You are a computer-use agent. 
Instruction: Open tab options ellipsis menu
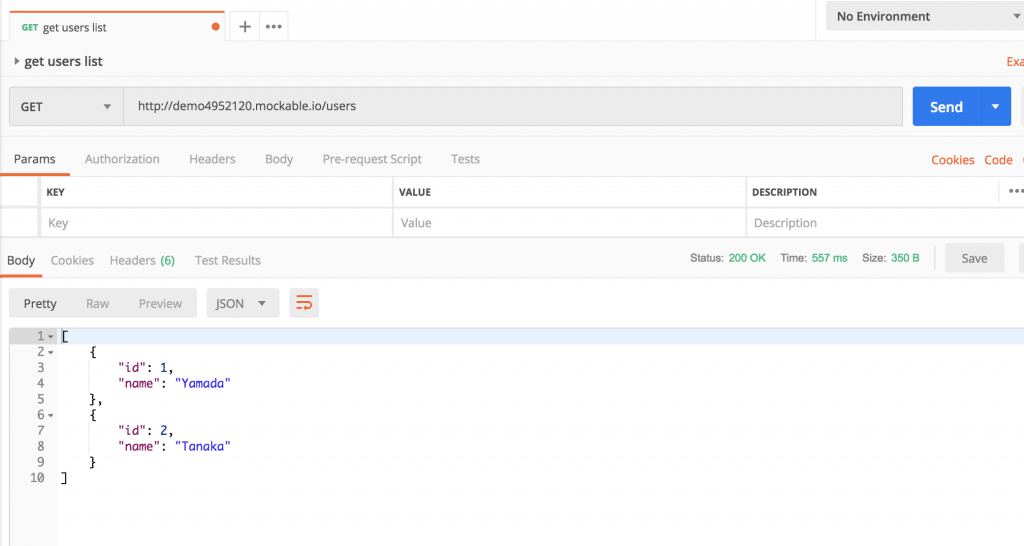pos(274,27)
